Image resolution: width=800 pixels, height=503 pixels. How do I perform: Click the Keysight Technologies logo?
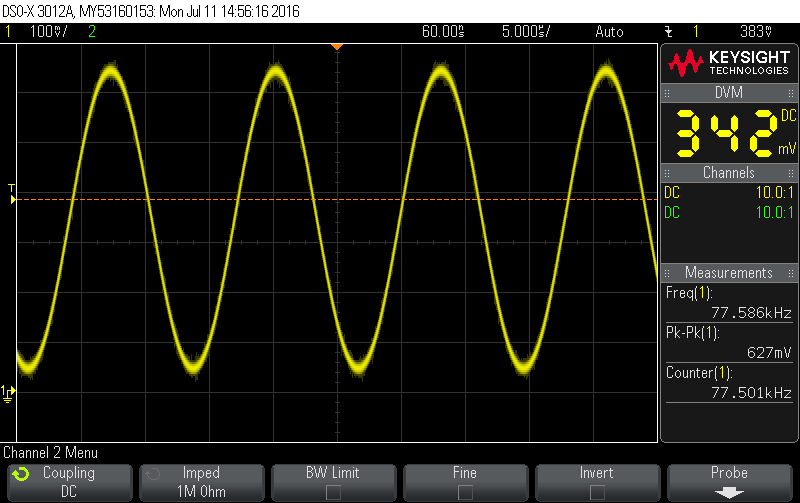coord(729,63)
